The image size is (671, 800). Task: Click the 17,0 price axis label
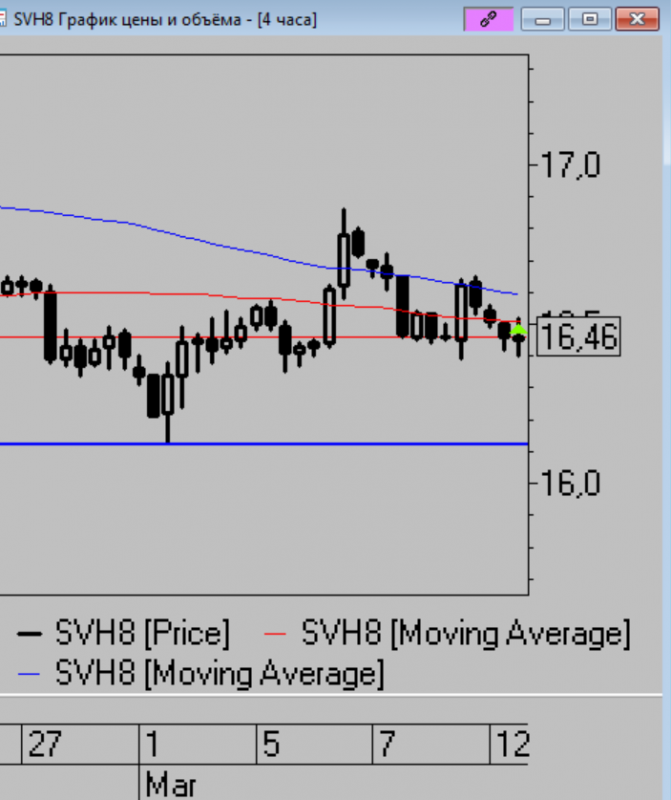coord(571,163)
